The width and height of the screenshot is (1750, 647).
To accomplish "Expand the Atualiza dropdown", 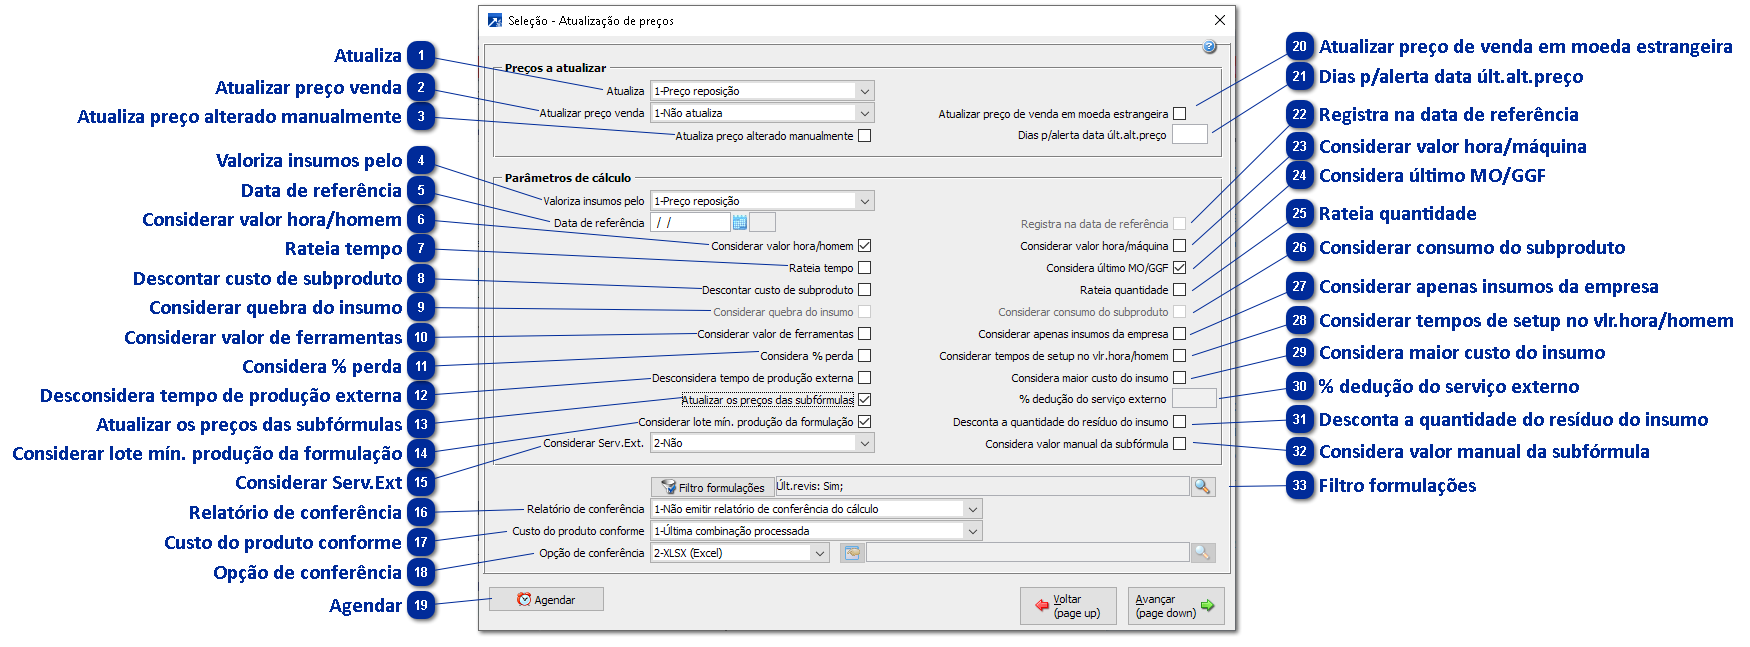I will [x=864, y=91].
